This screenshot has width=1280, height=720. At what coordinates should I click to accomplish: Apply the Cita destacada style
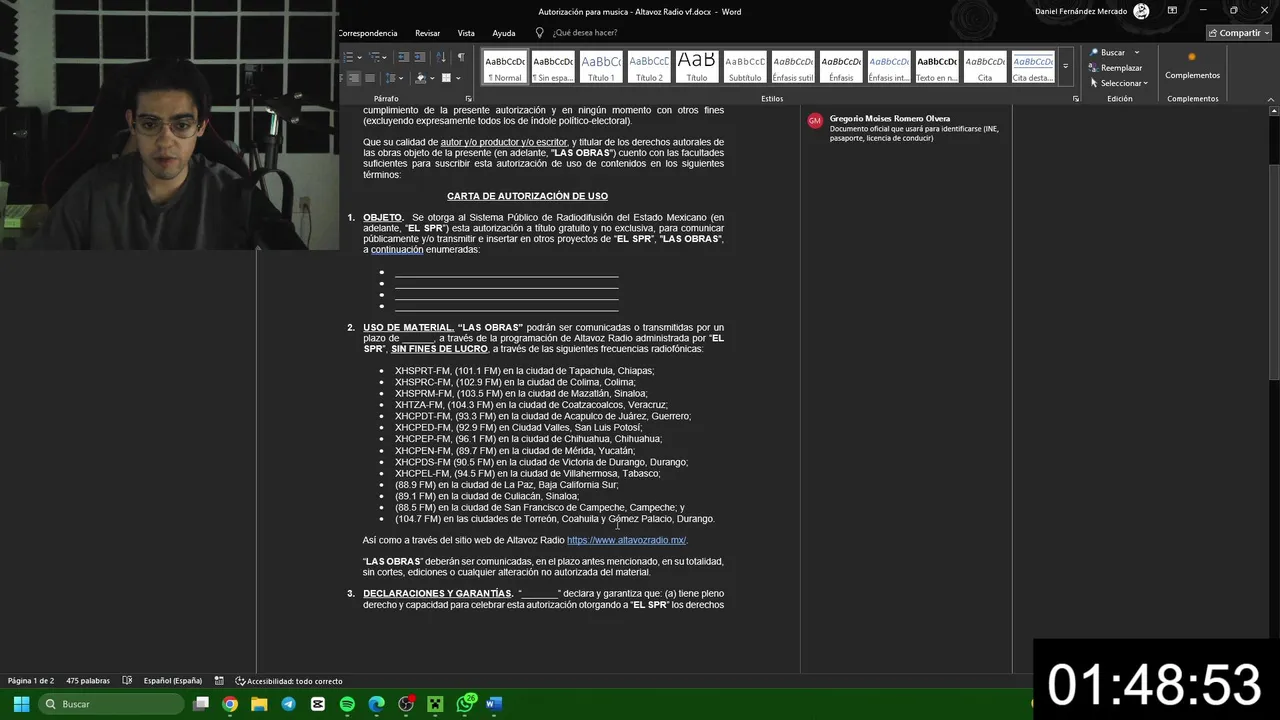point(1033,67)
